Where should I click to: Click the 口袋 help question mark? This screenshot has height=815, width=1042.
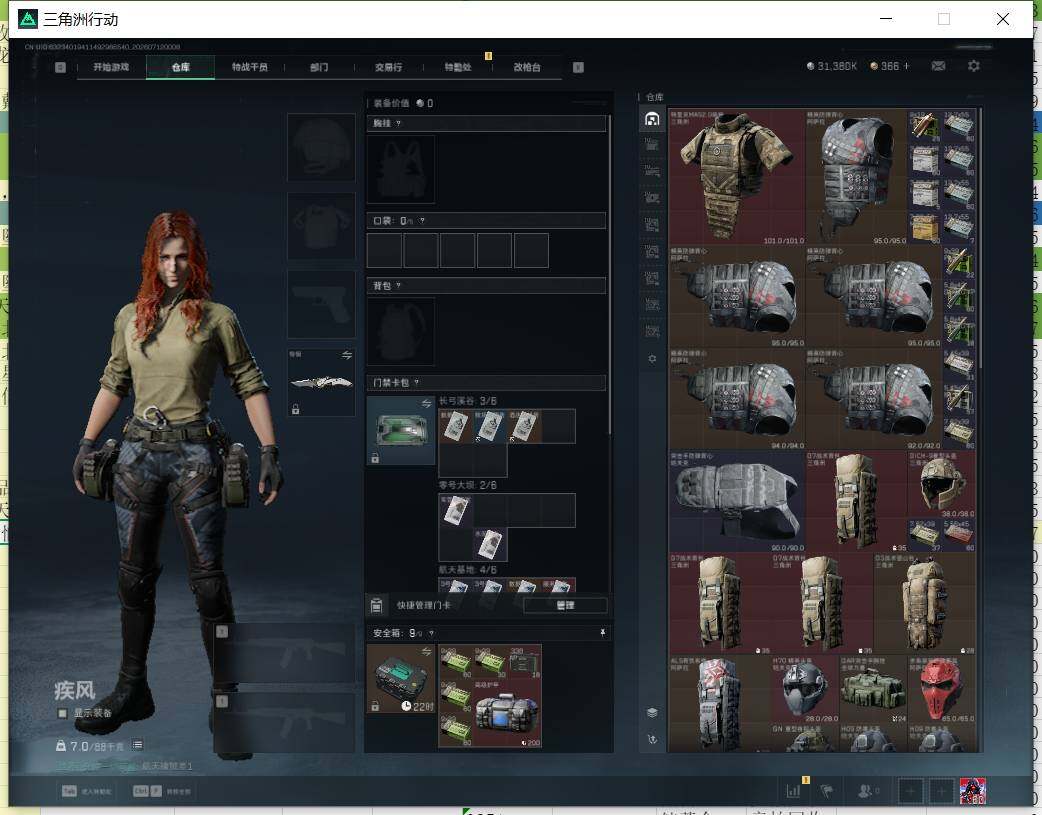[422, 221]
